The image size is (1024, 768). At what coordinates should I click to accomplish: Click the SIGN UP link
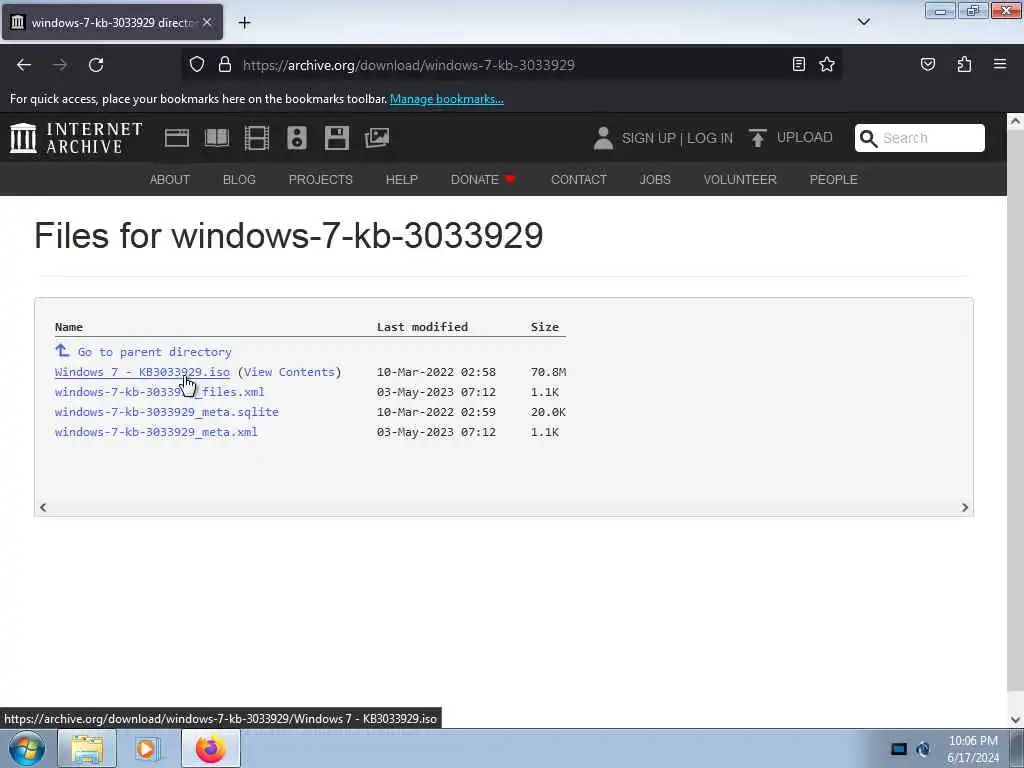click(x=648, y=138)
